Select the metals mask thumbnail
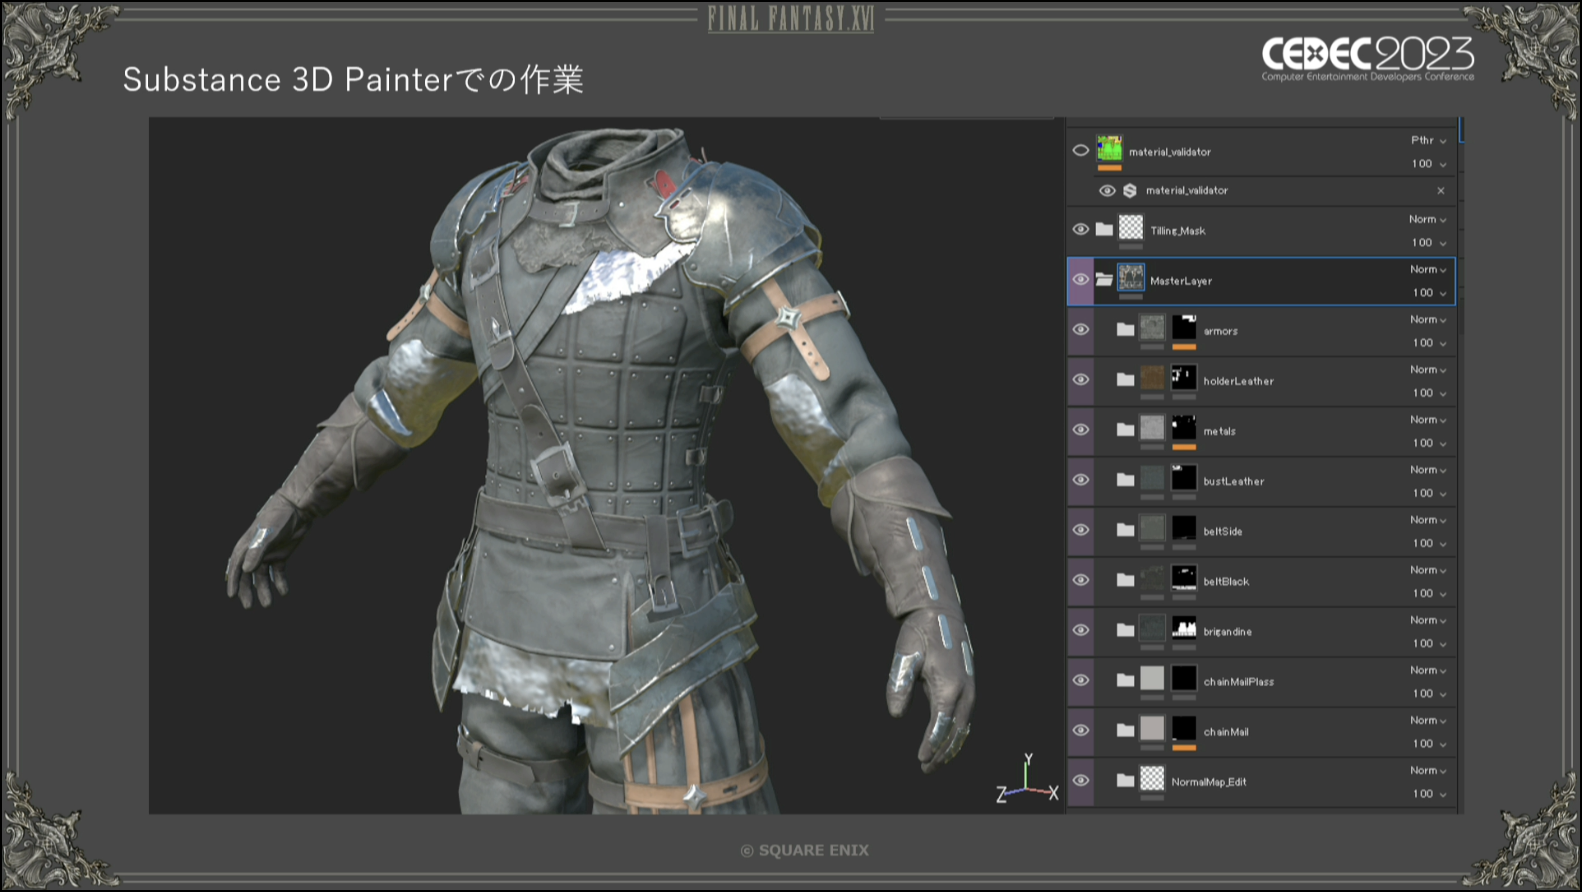1582x892 pixels. point(1184,427)
